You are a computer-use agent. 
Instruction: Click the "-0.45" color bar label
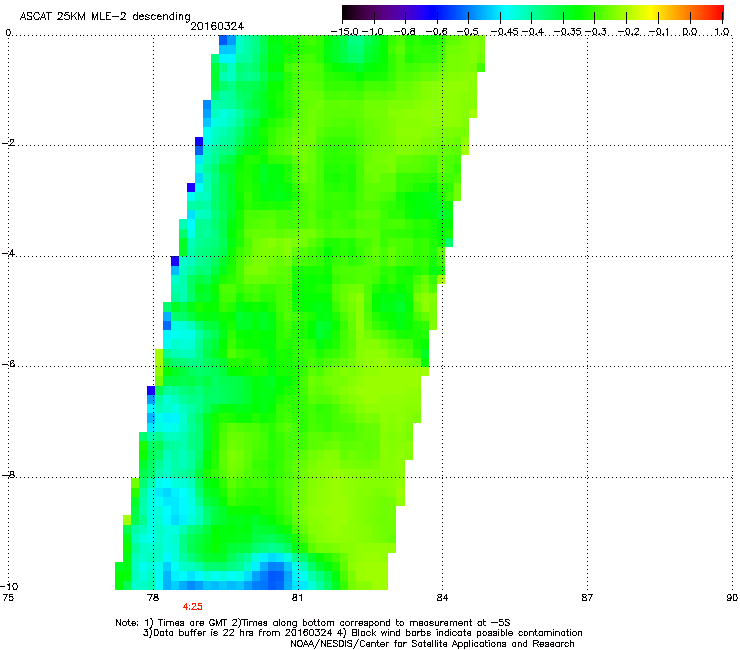tap(505, 32)
